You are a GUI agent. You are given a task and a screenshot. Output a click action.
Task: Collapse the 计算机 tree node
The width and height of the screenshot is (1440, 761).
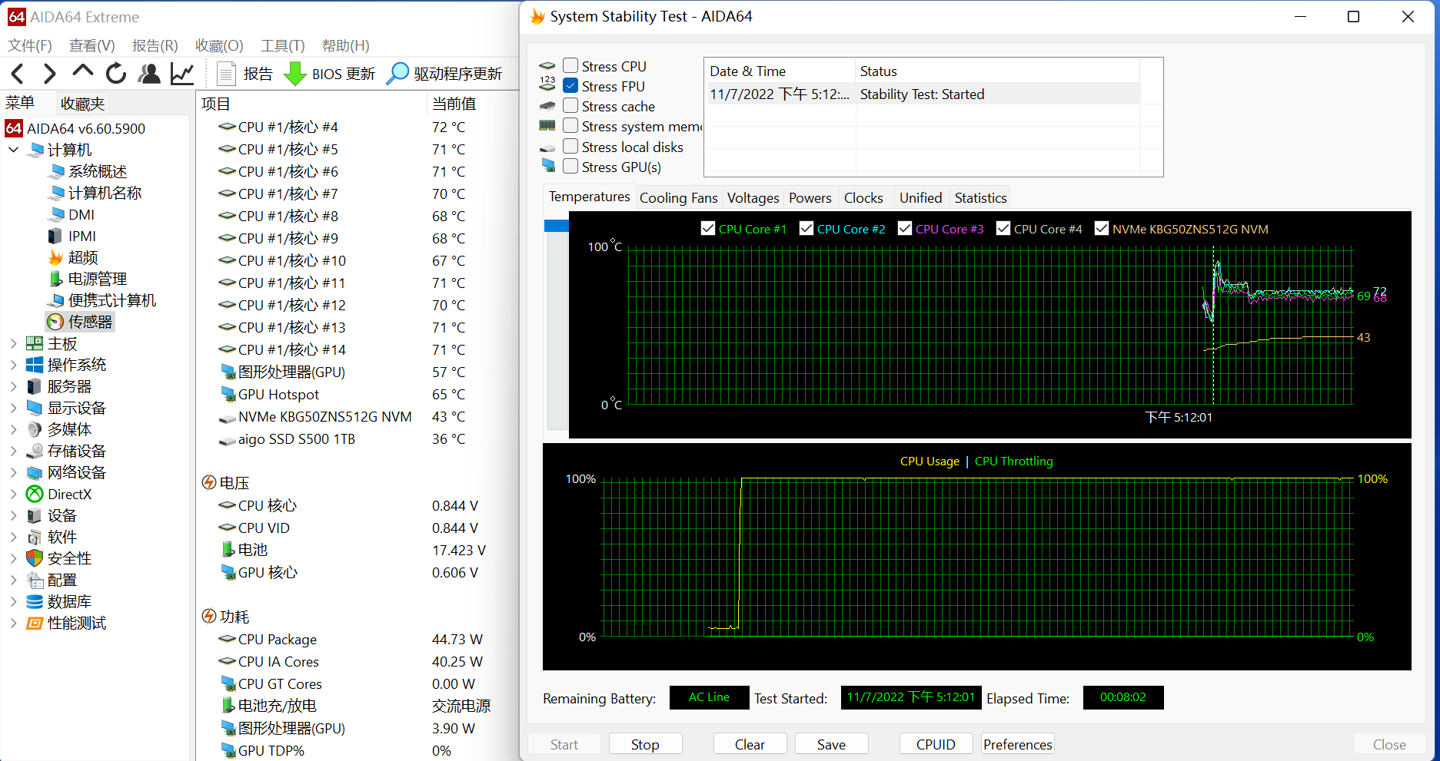coord(14,150)
